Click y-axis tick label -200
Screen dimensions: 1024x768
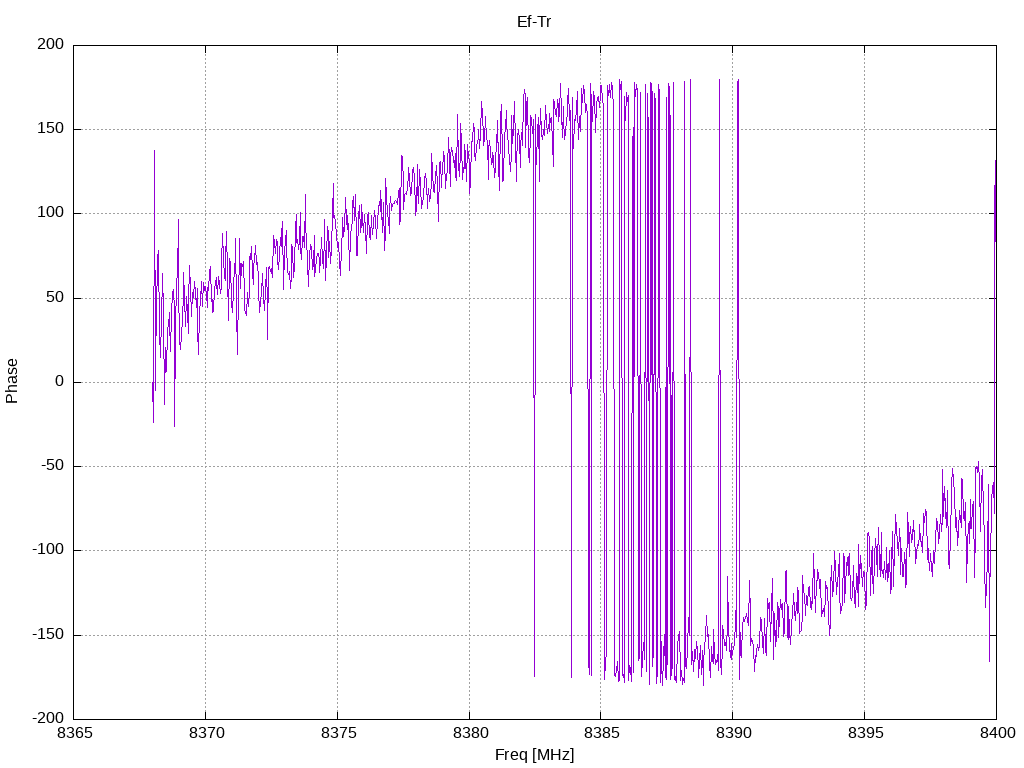pos(48,718)
